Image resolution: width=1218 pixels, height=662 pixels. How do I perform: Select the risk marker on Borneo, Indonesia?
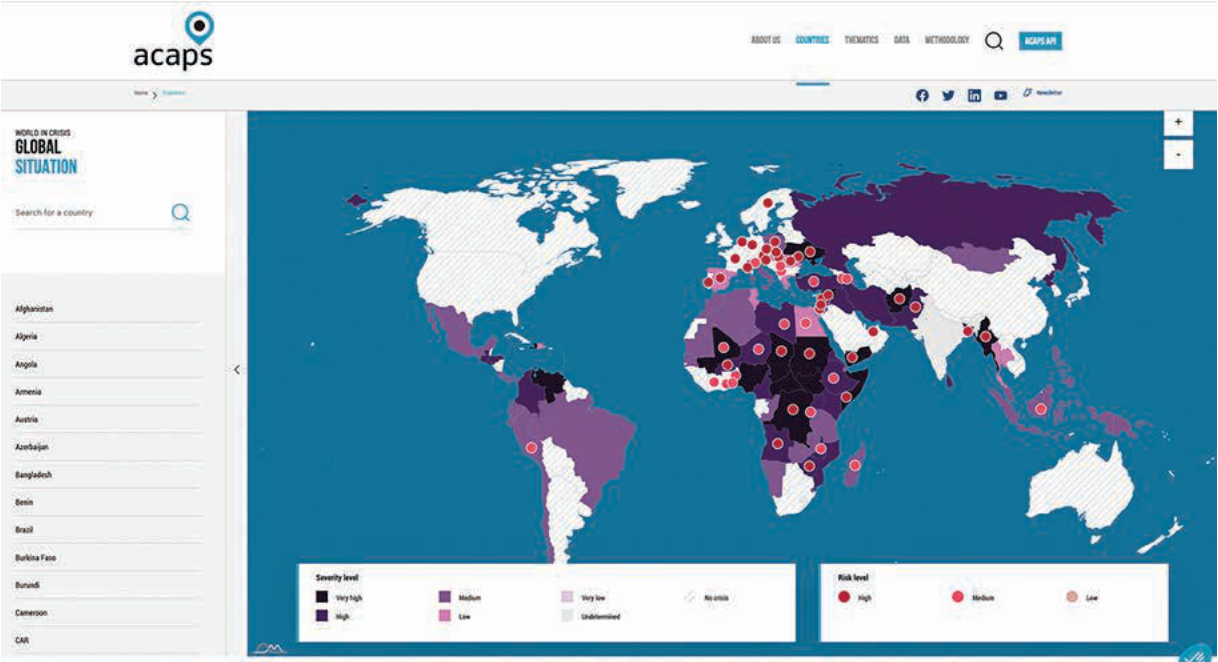(x=1041, y=408)
